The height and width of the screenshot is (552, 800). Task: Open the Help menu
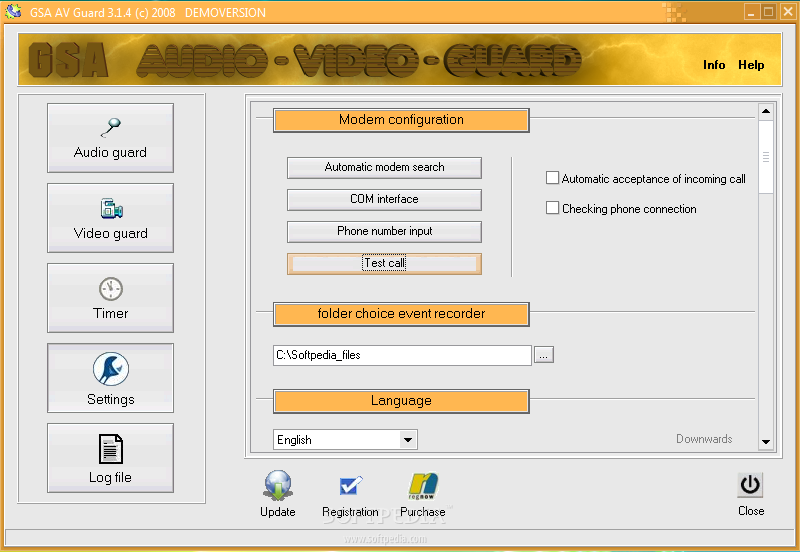point(751,65)
